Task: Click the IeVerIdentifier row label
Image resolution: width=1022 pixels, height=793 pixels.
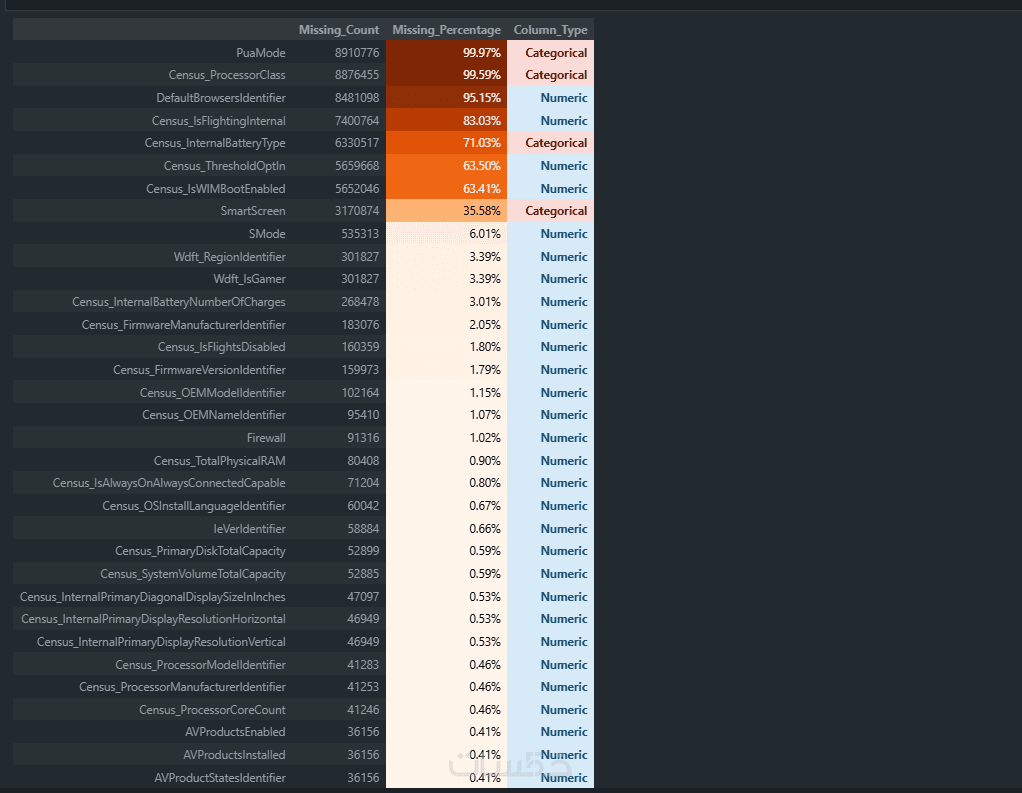Action: click(x=250, y=529)
